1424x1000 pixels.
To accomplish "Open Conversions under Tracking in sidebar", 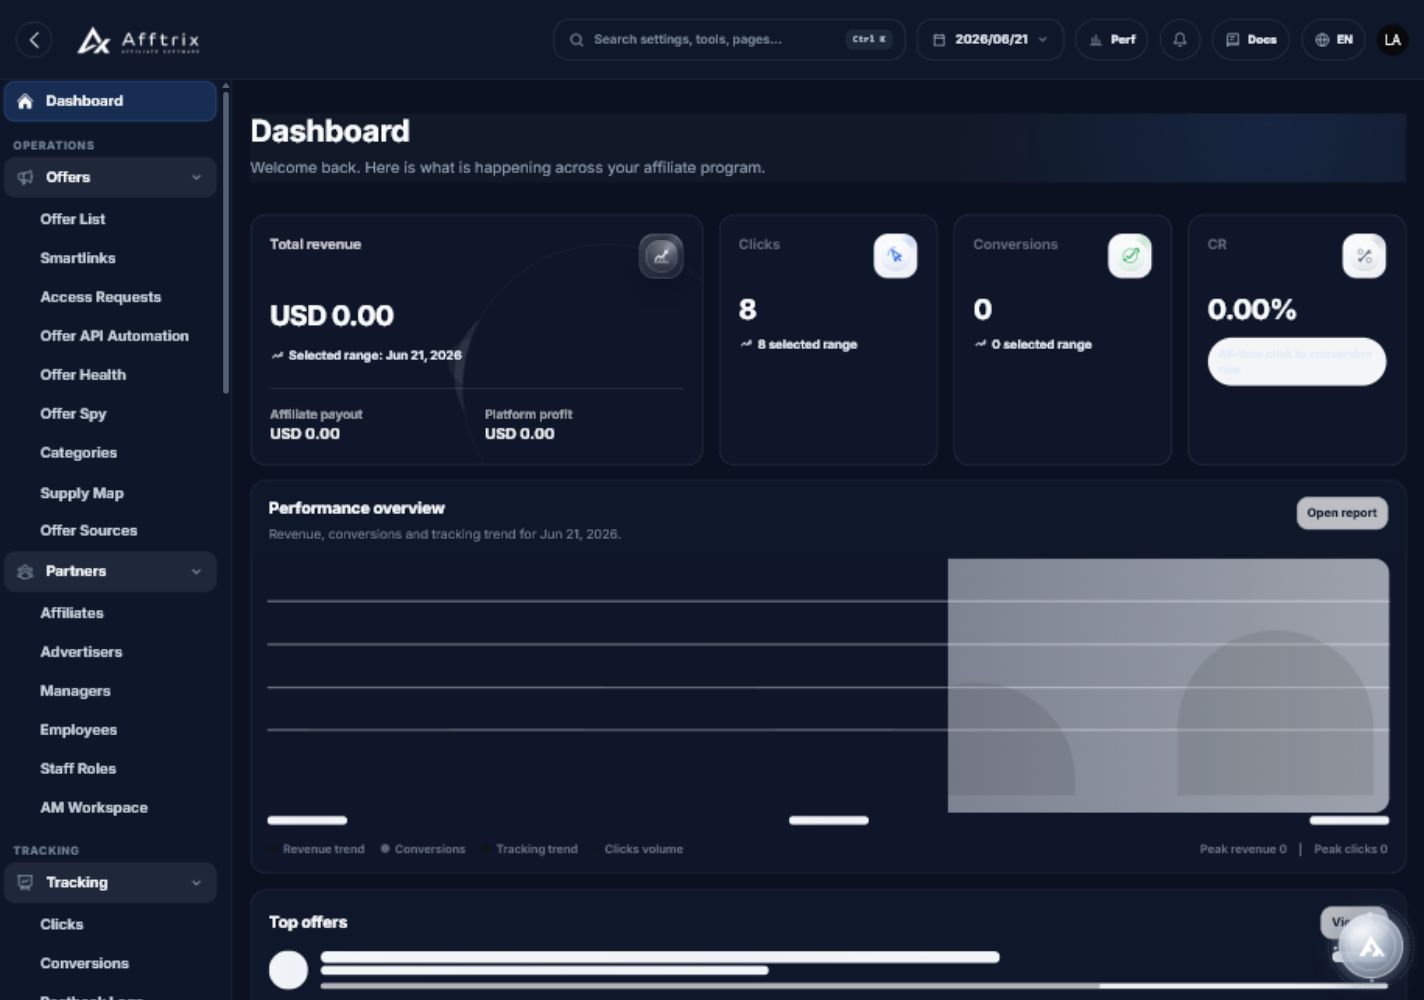I will [84, 964].
